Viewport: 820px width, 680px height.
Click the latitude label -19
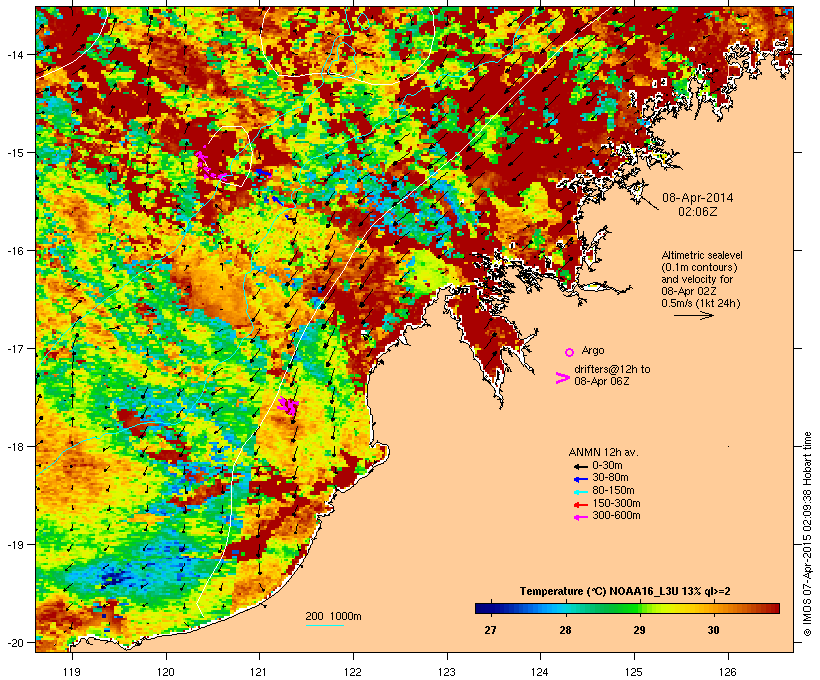(15, 545)
